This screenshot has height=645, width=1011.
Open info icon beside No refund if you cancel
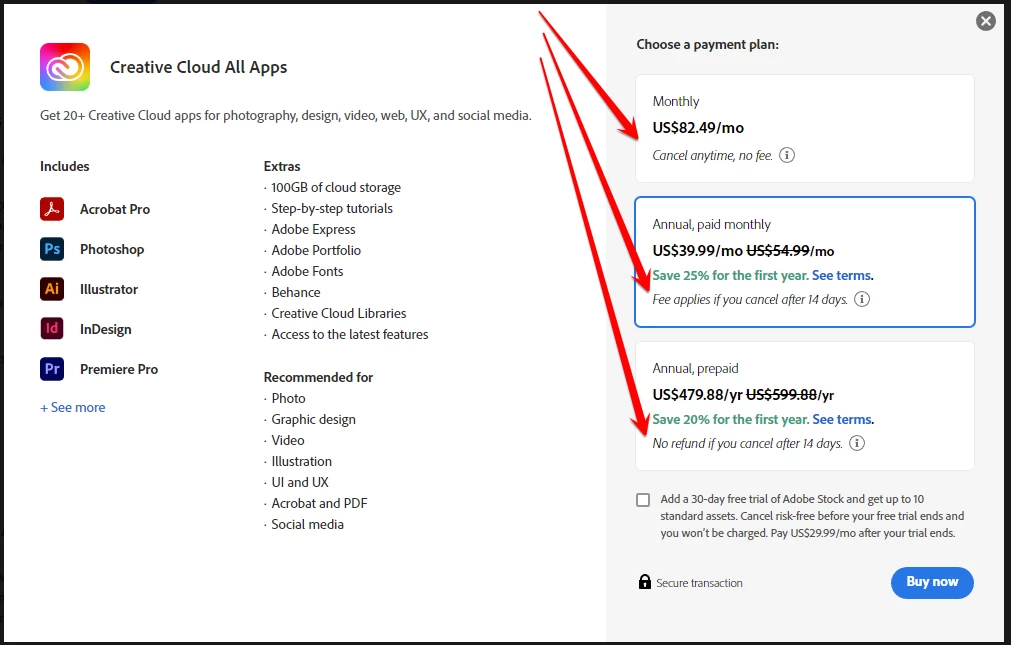pos(857,443)
